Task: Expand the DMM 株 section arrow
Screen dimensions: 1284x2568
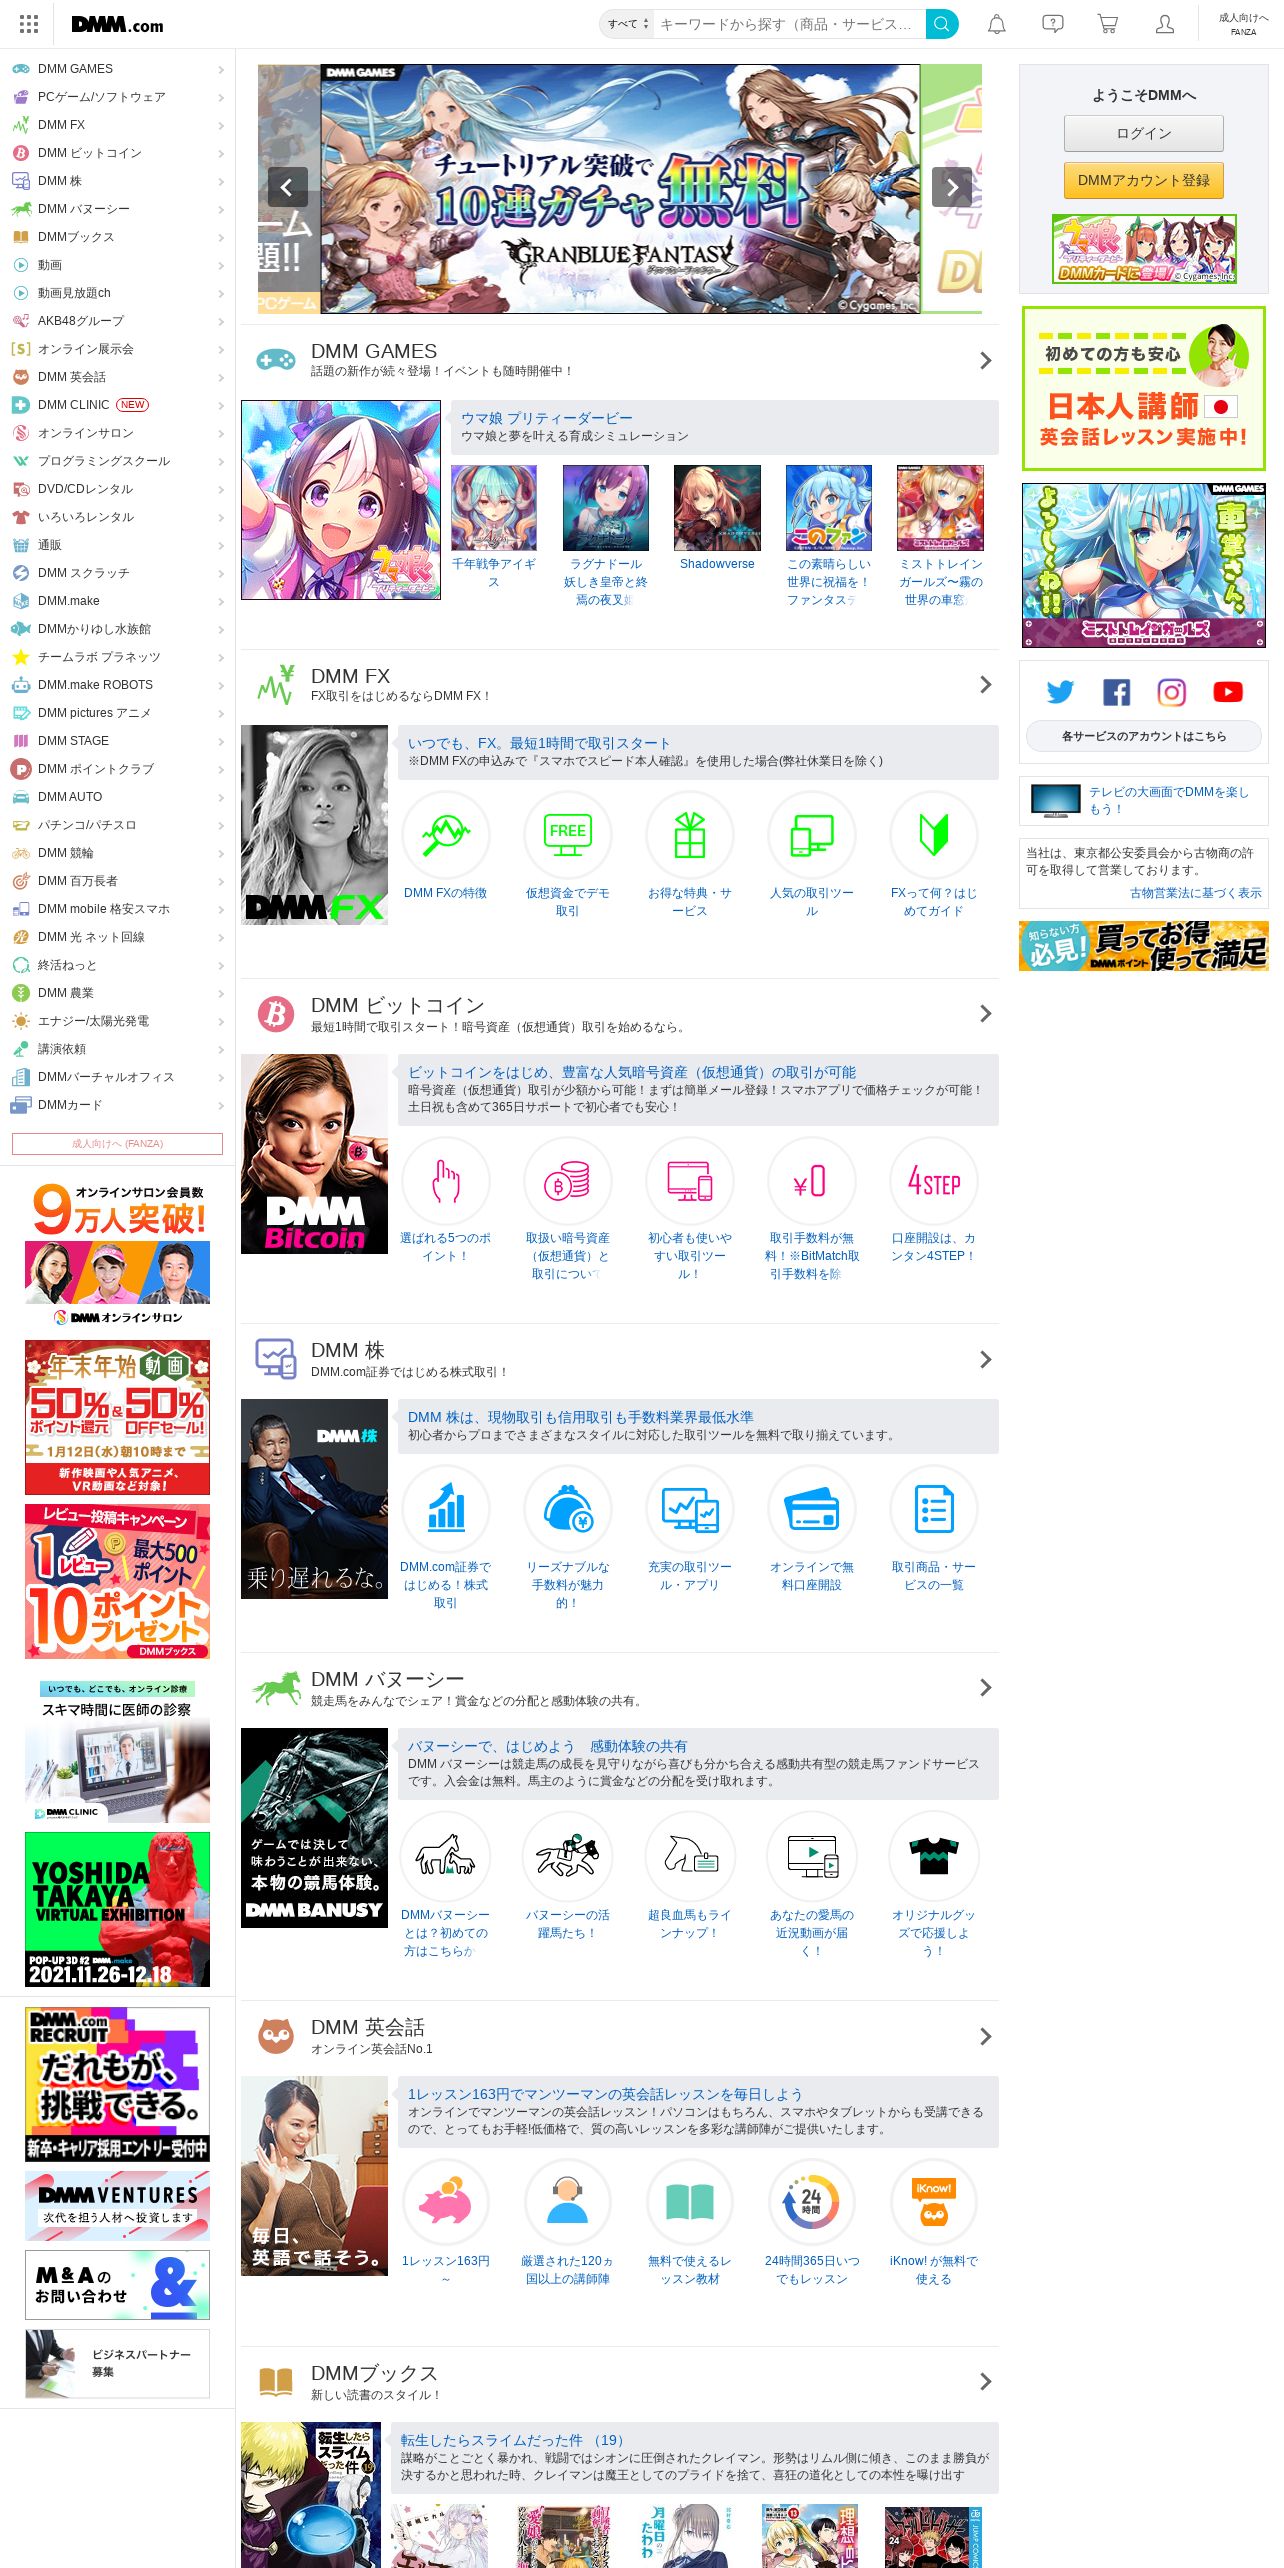Action: click(x=985, y=1360)
